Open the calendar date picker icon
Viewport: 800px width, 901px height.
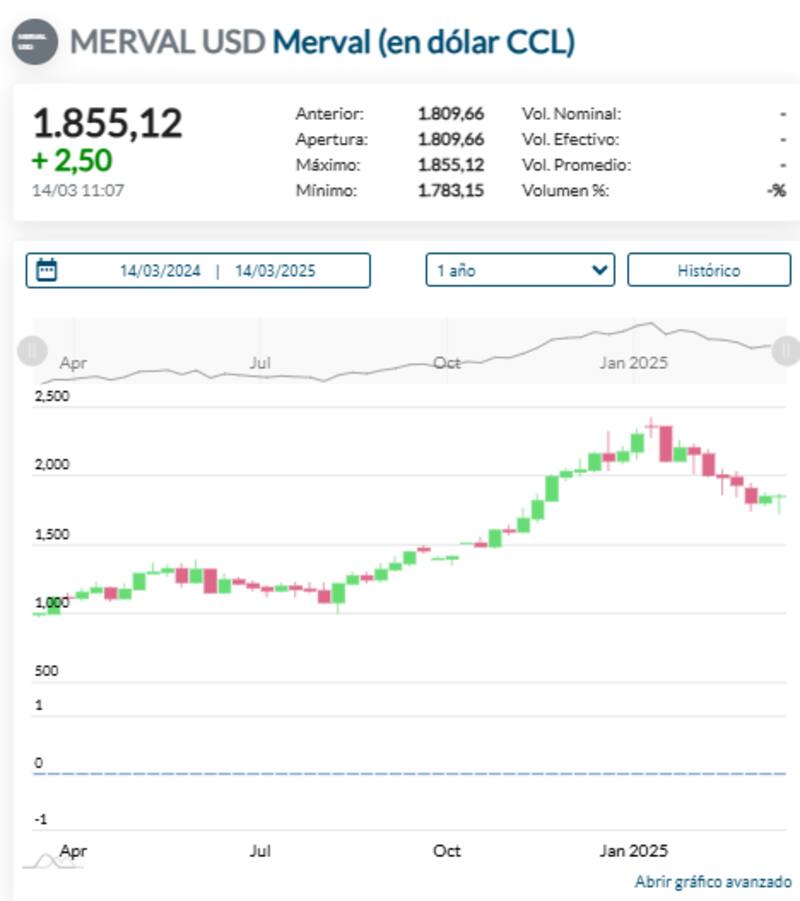(x=47, y=270)
